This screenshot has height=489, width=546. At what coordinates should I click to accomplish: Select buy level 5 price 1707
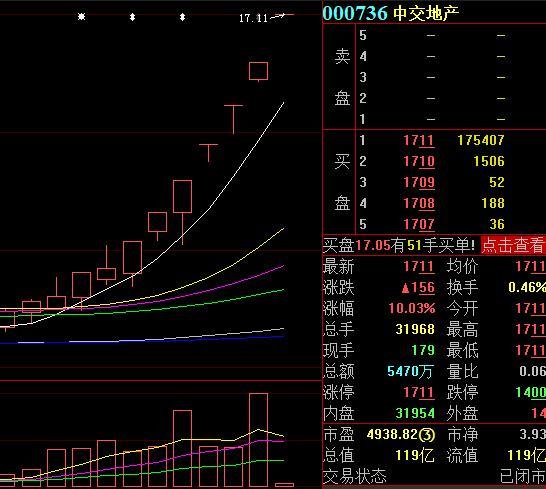pos(419,224)
